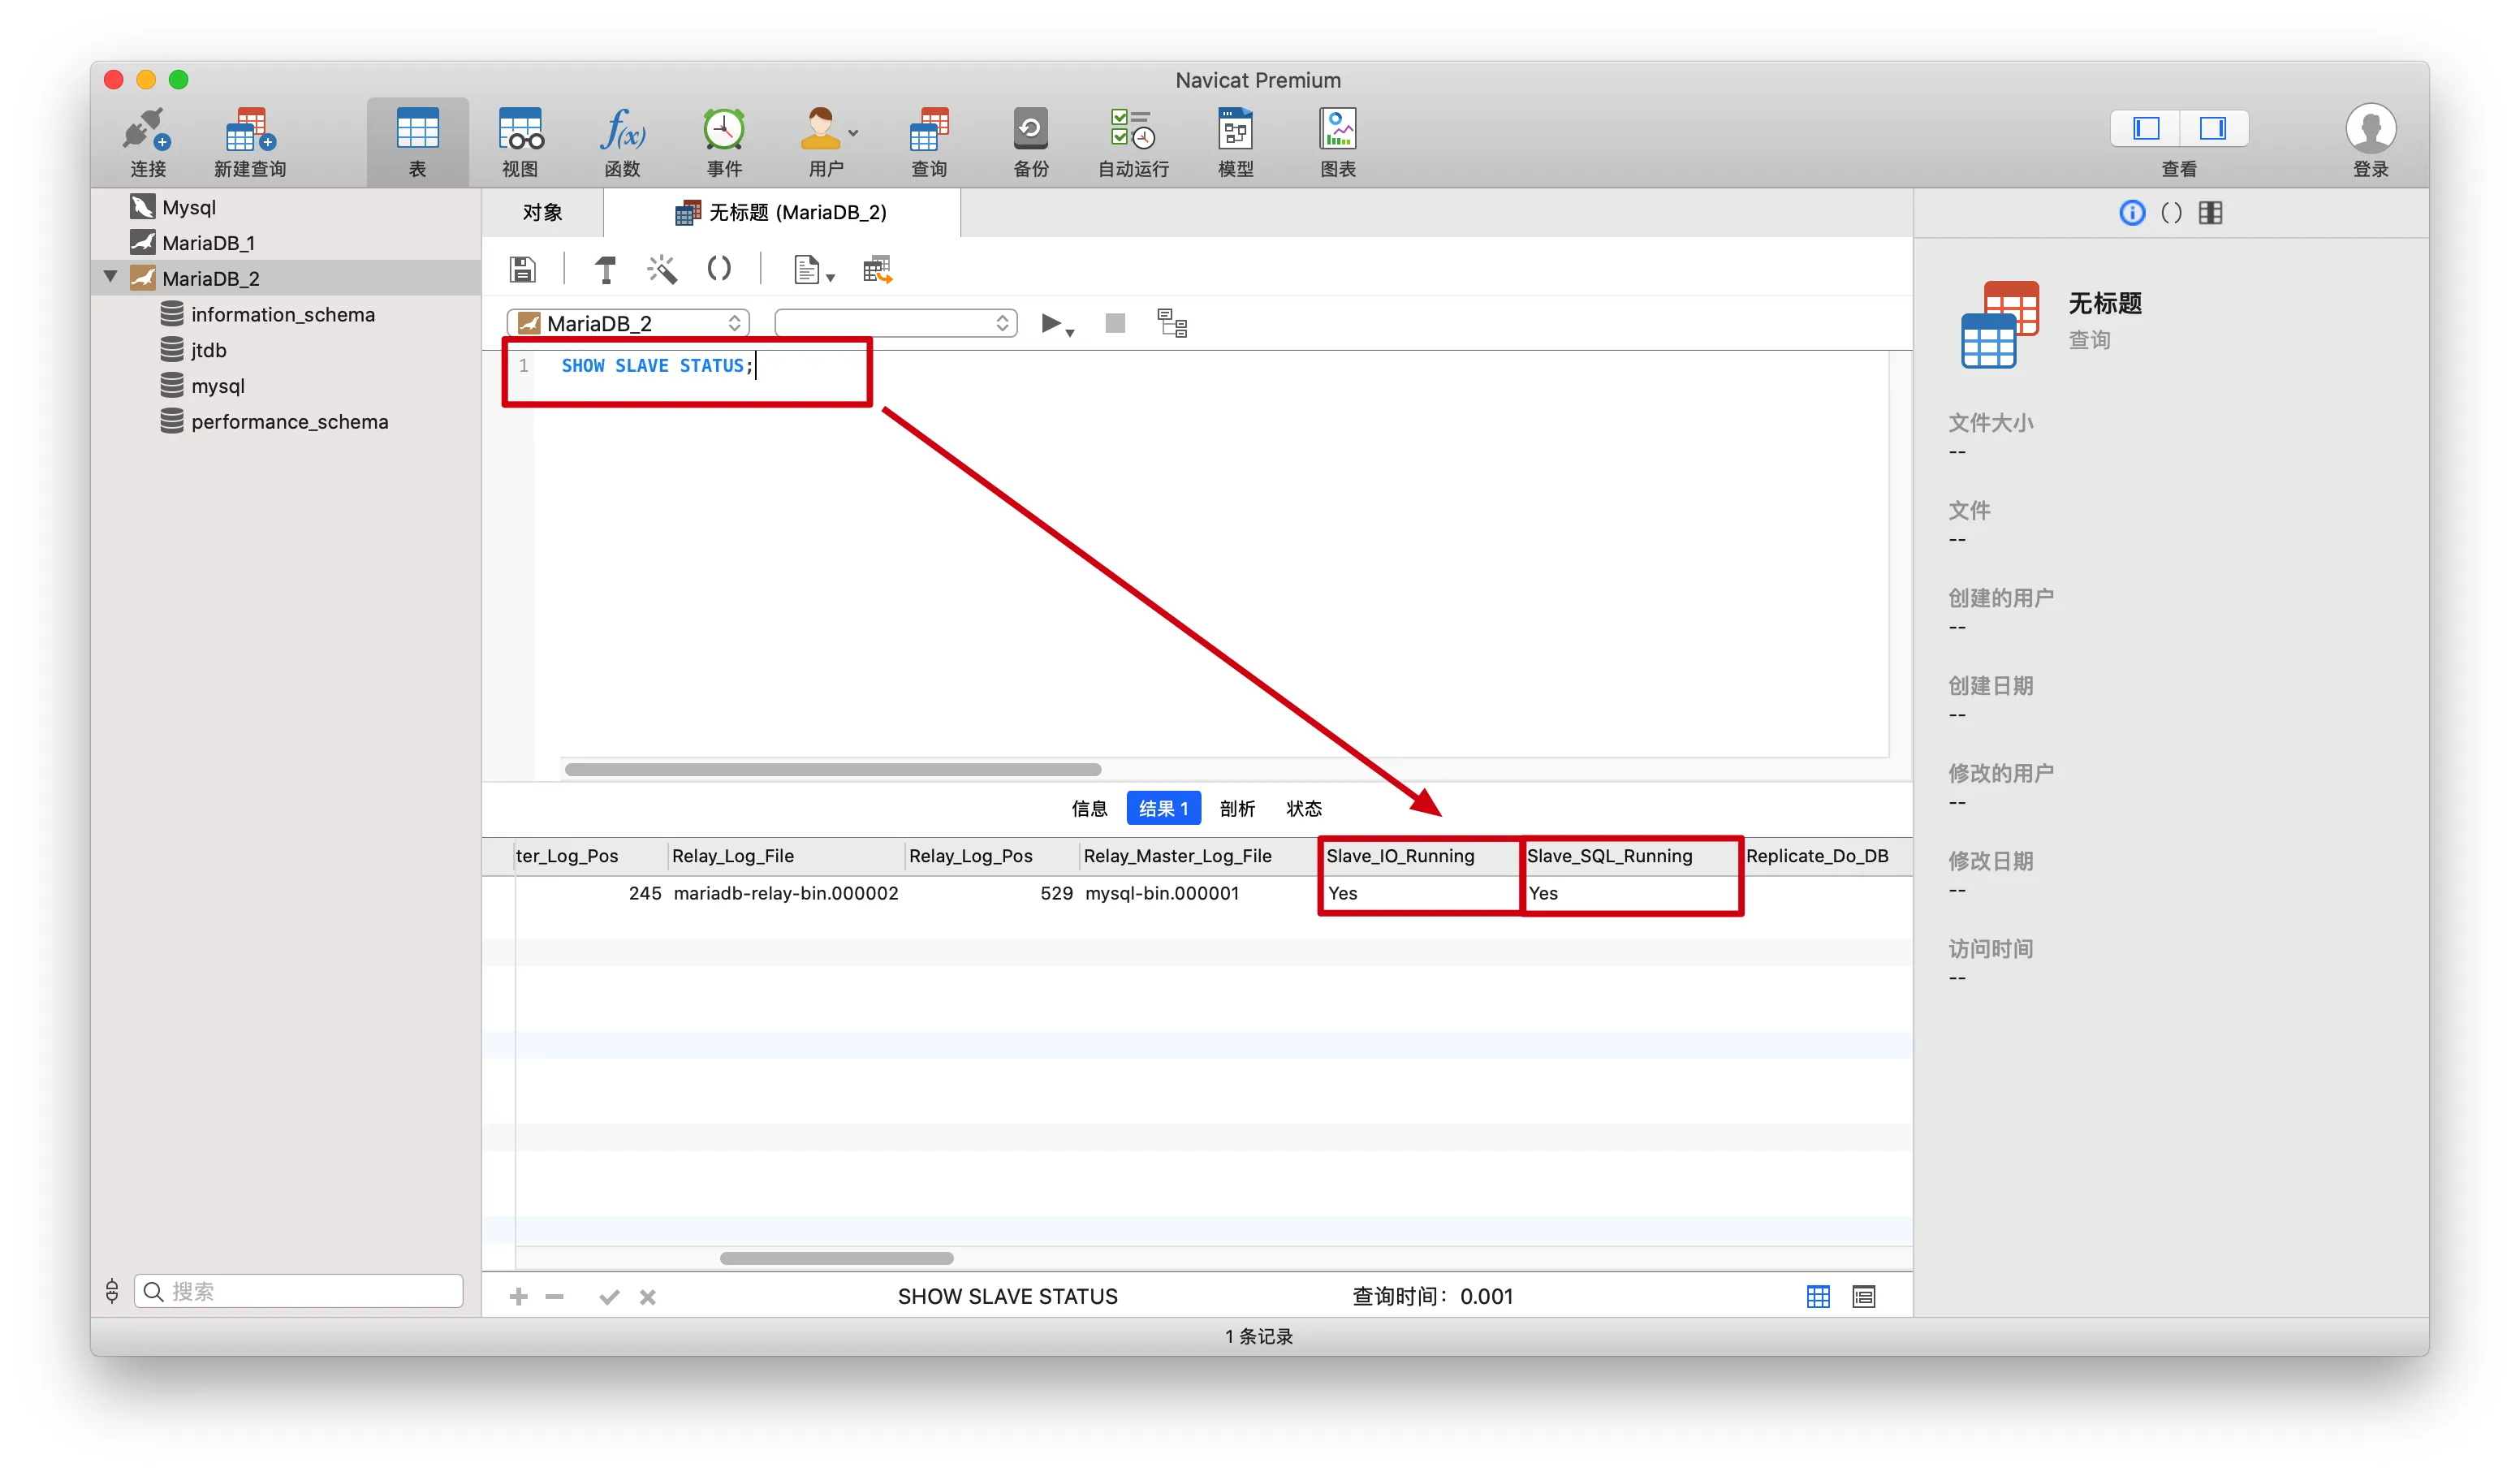Switch to the 对象 (Objects) tab

pos(543,212)
